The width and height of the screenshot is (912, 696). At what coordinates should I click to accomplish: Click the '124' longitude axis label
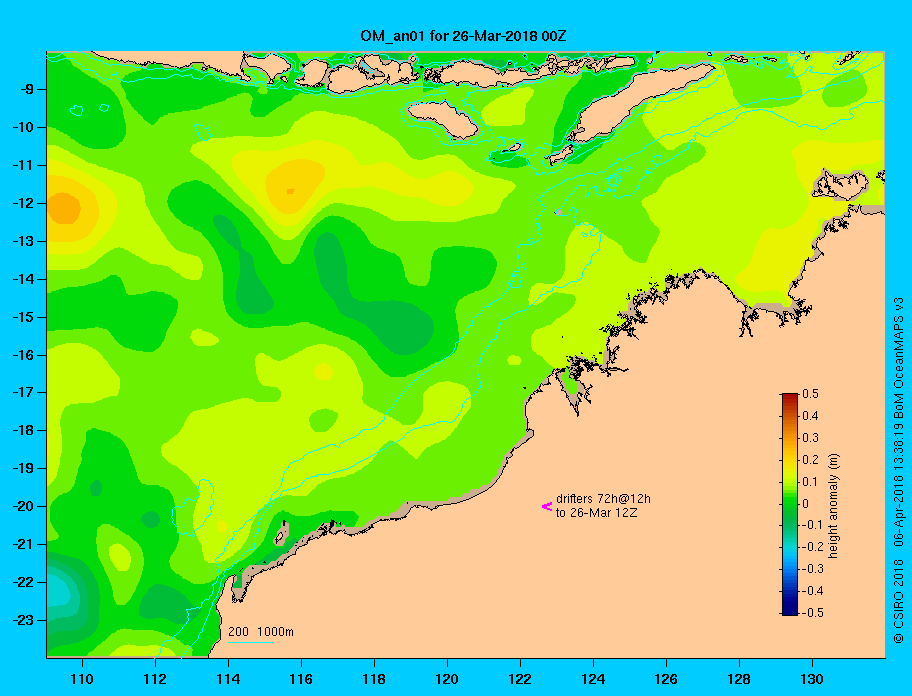coord(593,679)
